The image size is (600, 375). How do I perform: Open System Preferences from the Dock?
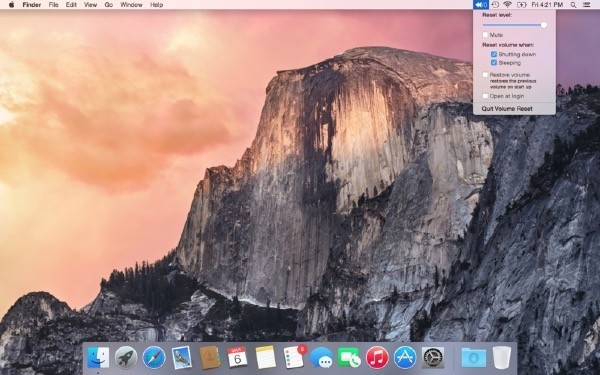[433, 358]
